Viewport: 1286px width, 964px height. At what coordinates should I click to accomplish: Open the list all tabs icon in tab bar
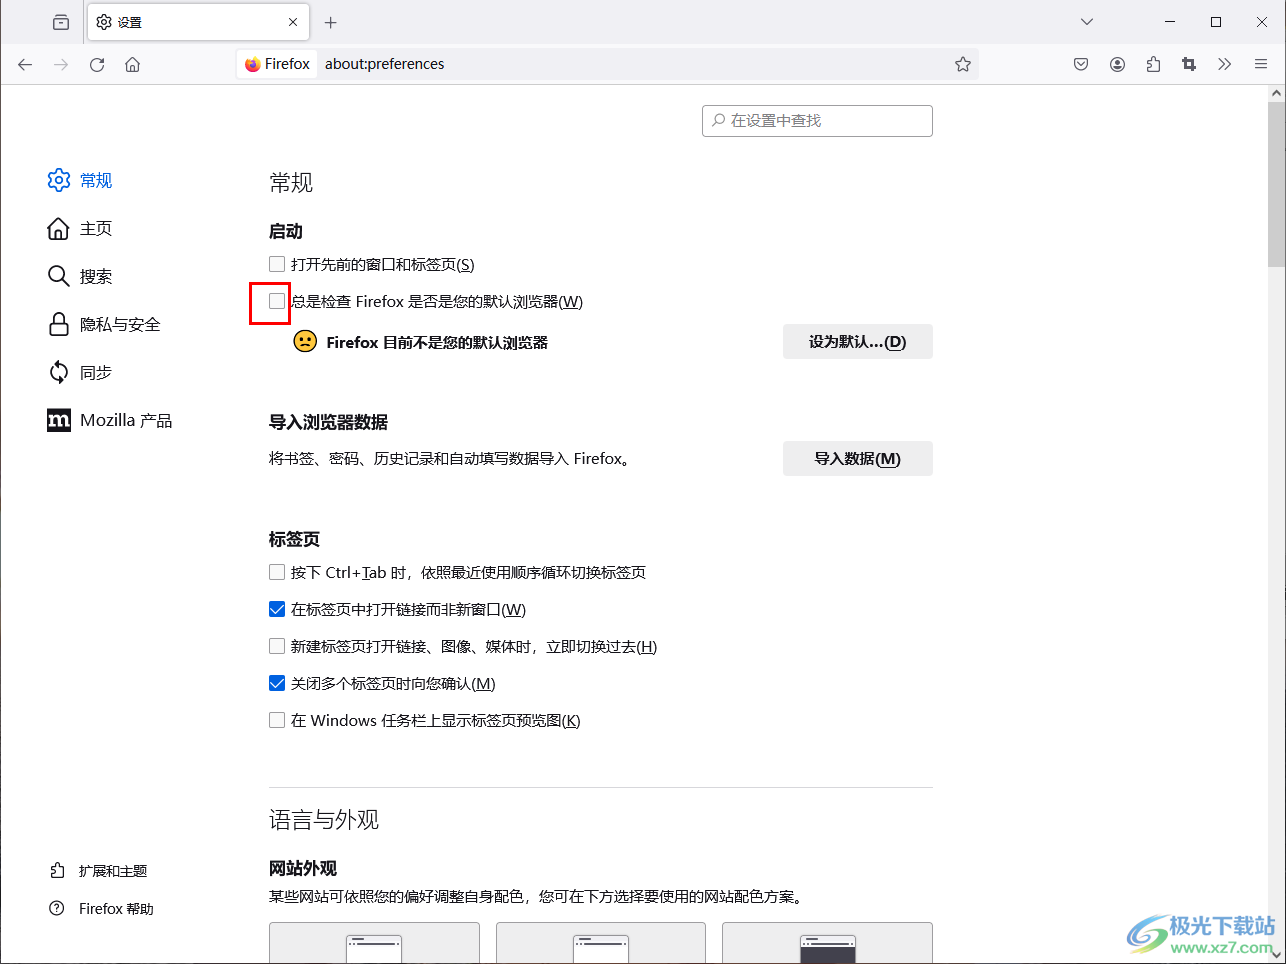click(x=61, y=22)
